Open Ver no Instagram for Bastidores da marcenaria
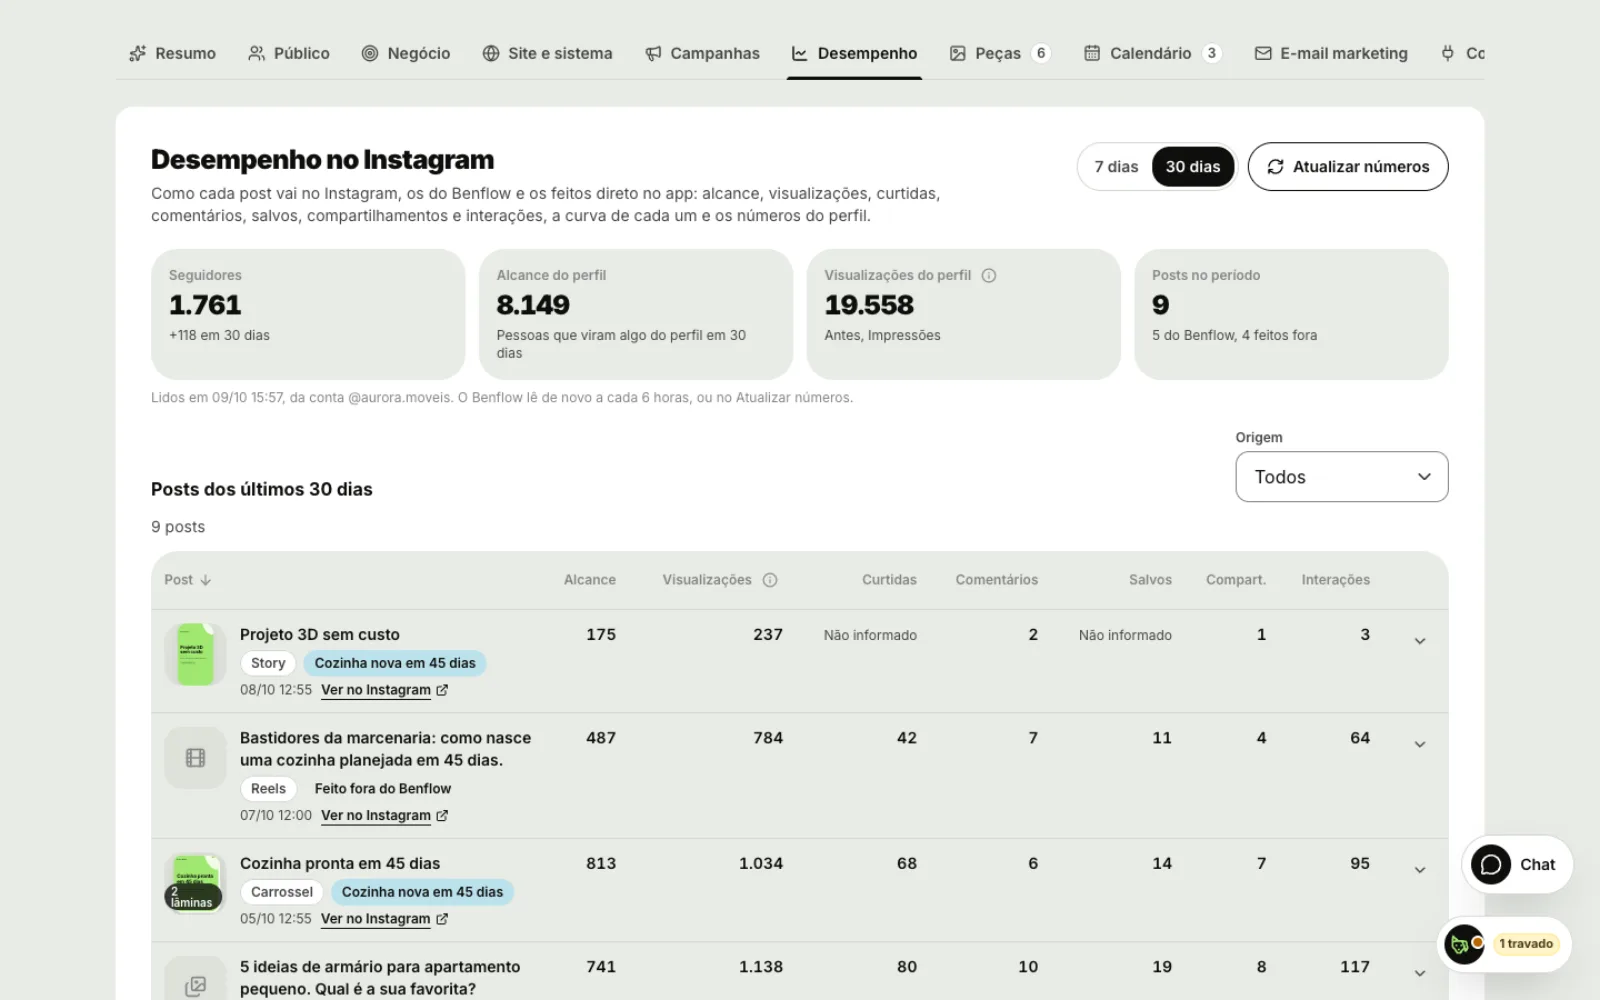 384,816
